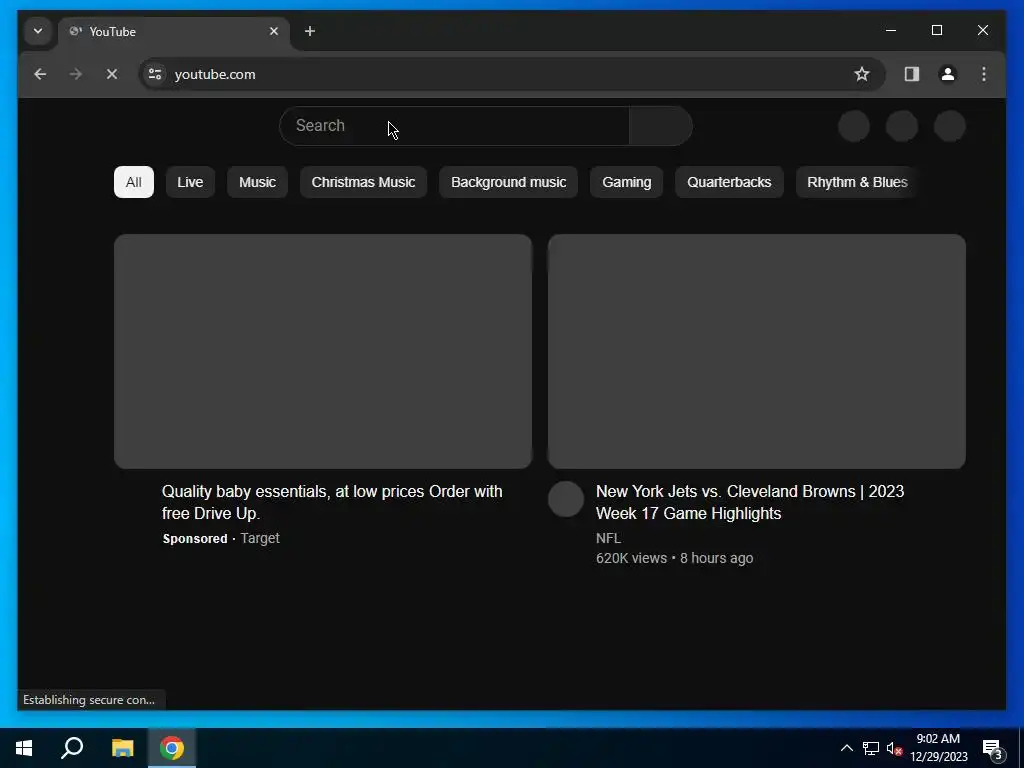Open 'Quality baby essentials' ad title
Viewport: 1024px width, 768px height.
332,502
